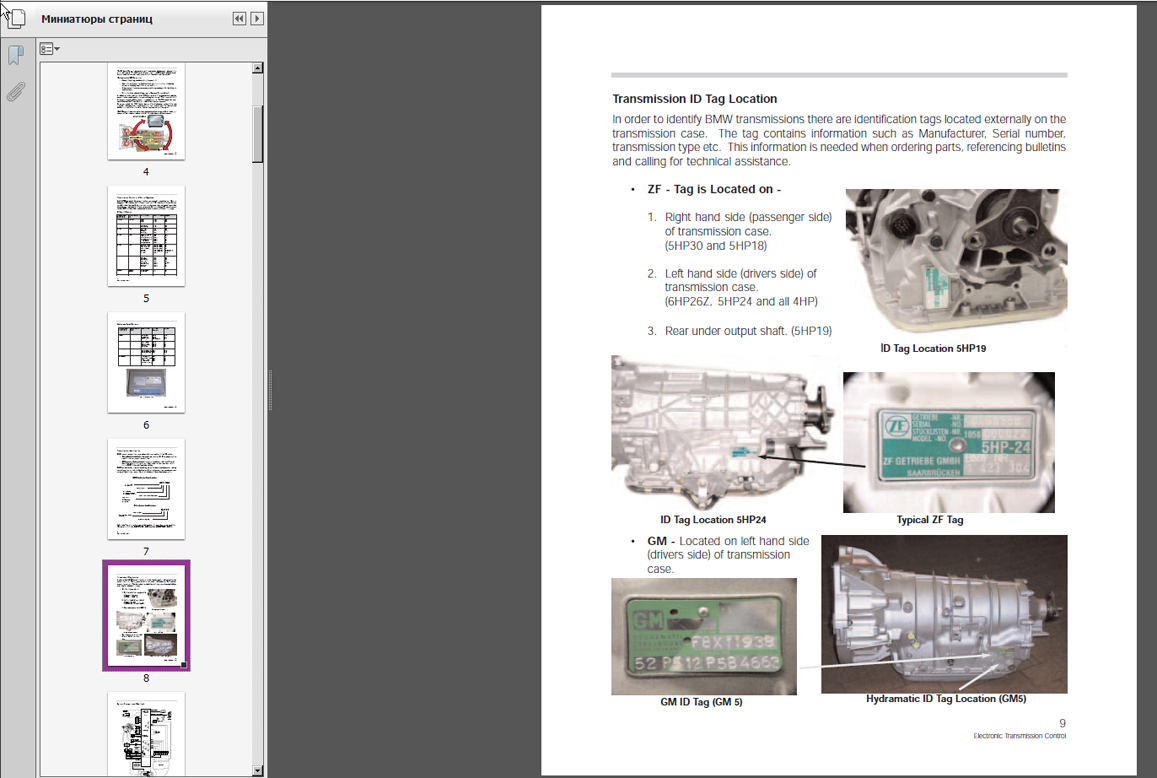The height and width of the screenshot is (778, 1157).
Task: Select the thumbnail below page 8
Action: click(146, 732)
